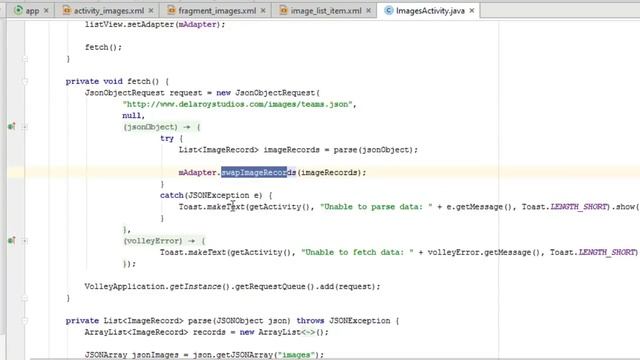Screen dimensions: 640x360
Task: Click Toast.LENGTH_SHORT in the fetch-error line
Action: click(x=593, y=252)
